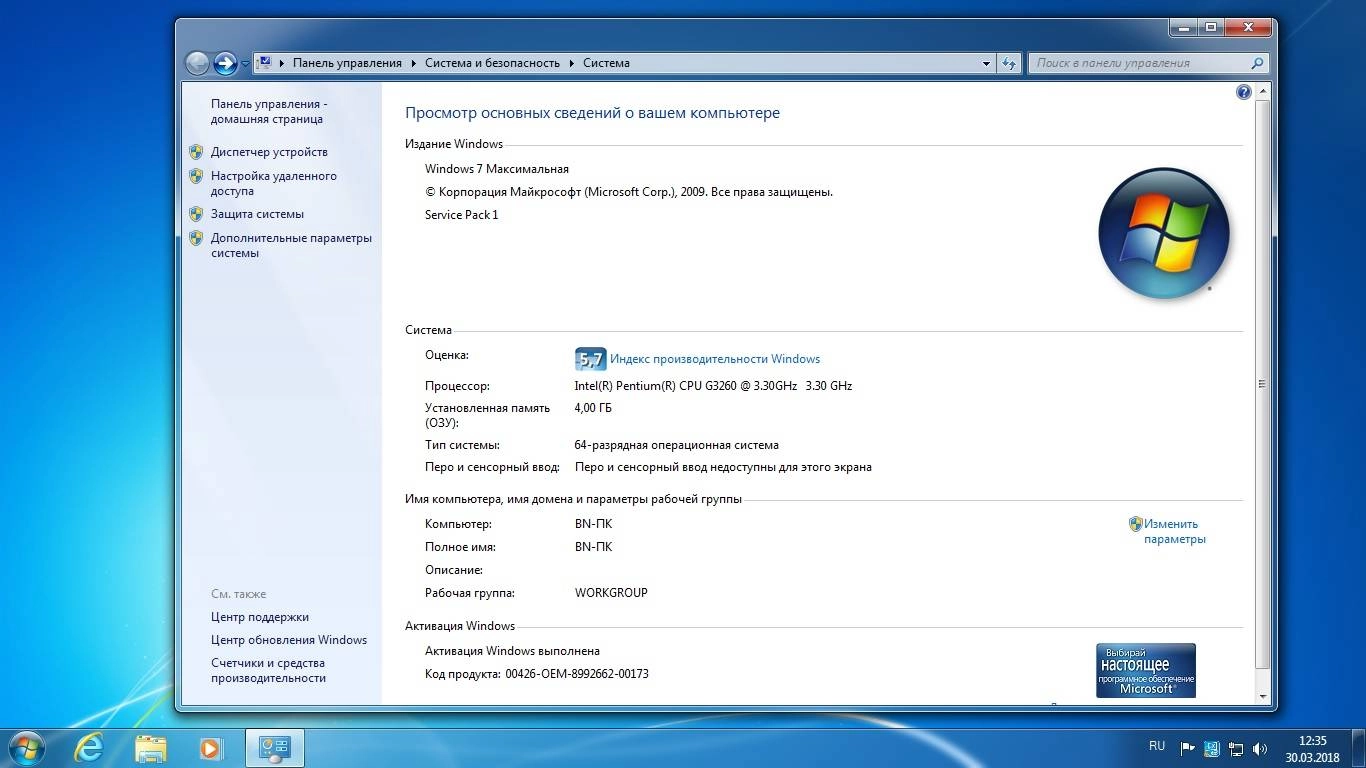The height and width of the screenshot is (768, 1366).
Task: Open Панель управления - домашняя страница link
Action: pyautogui.click(x=268, y=111)
